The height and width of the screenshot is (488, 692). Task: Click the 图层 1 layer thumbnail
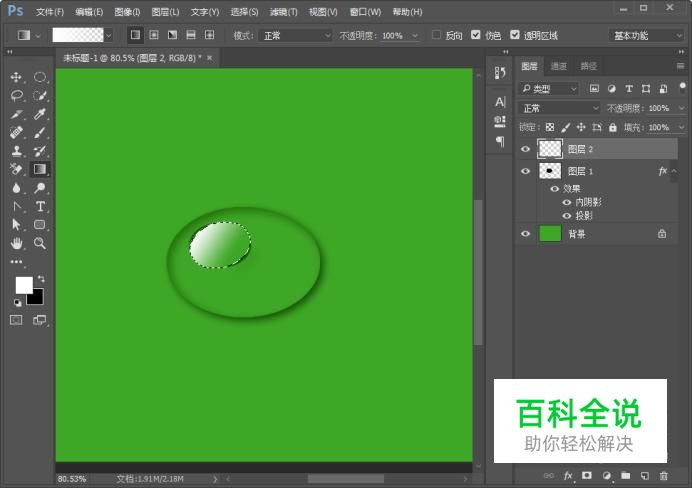(550, 171)
